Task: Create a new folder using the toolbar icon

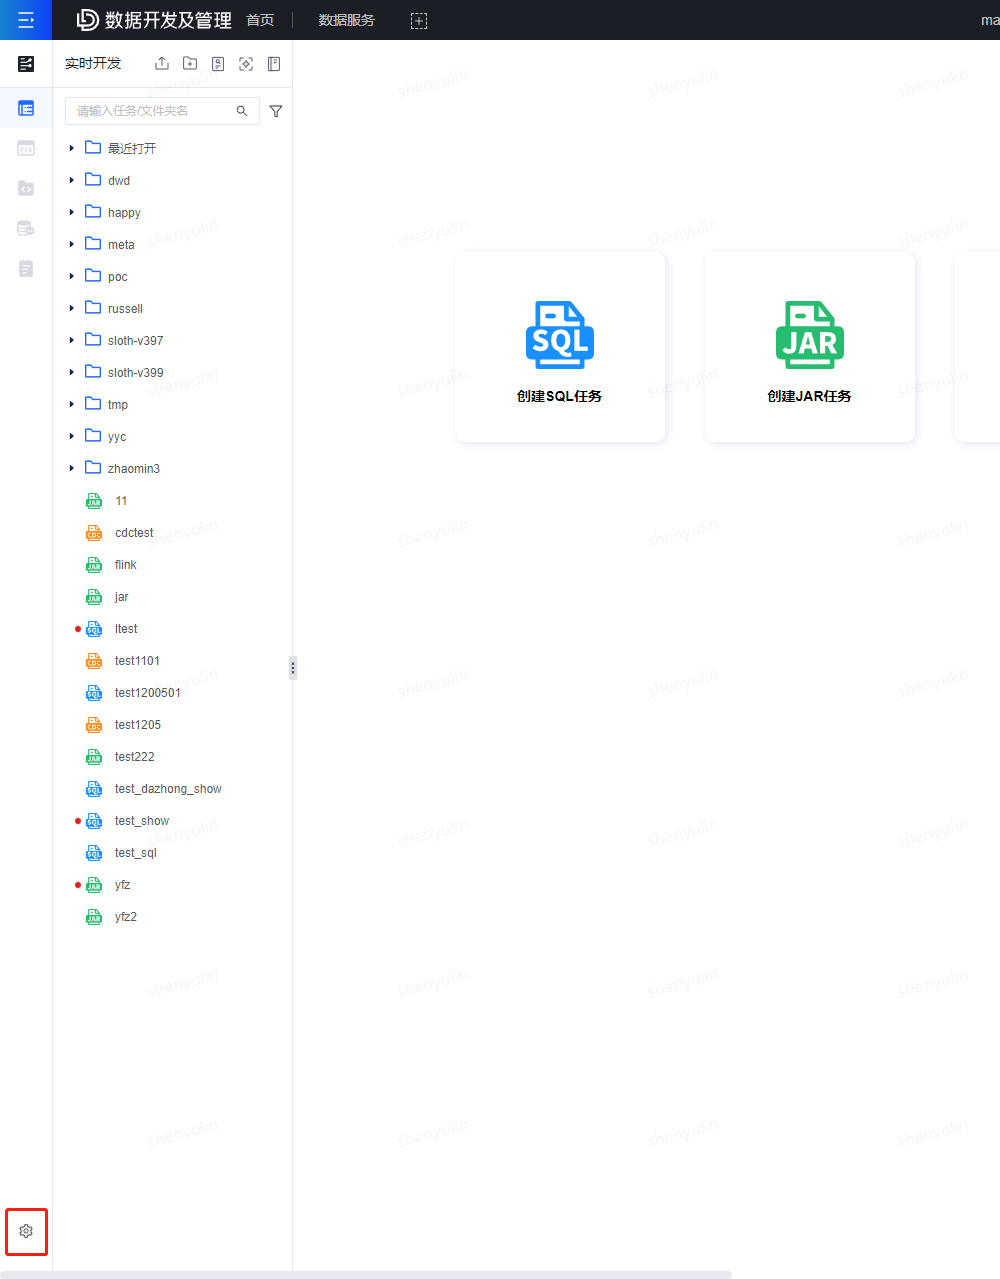Action: coord(190,63)
